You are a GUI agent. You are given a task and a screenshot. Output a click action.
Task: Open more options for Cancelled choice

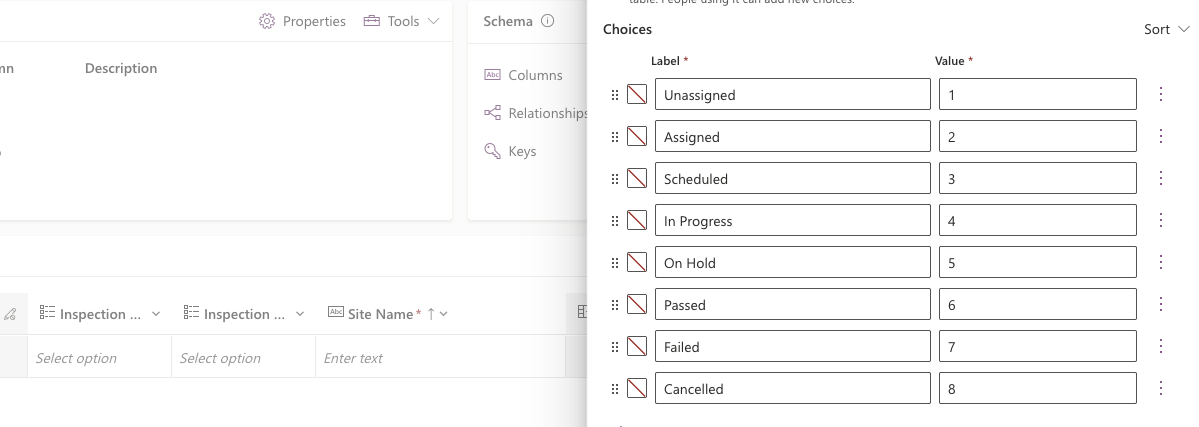[1161, 389]
